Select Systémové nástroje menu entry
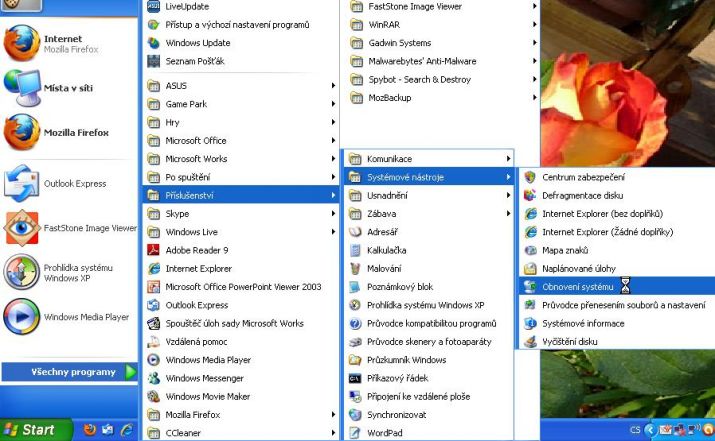 (x=429, y=177)
